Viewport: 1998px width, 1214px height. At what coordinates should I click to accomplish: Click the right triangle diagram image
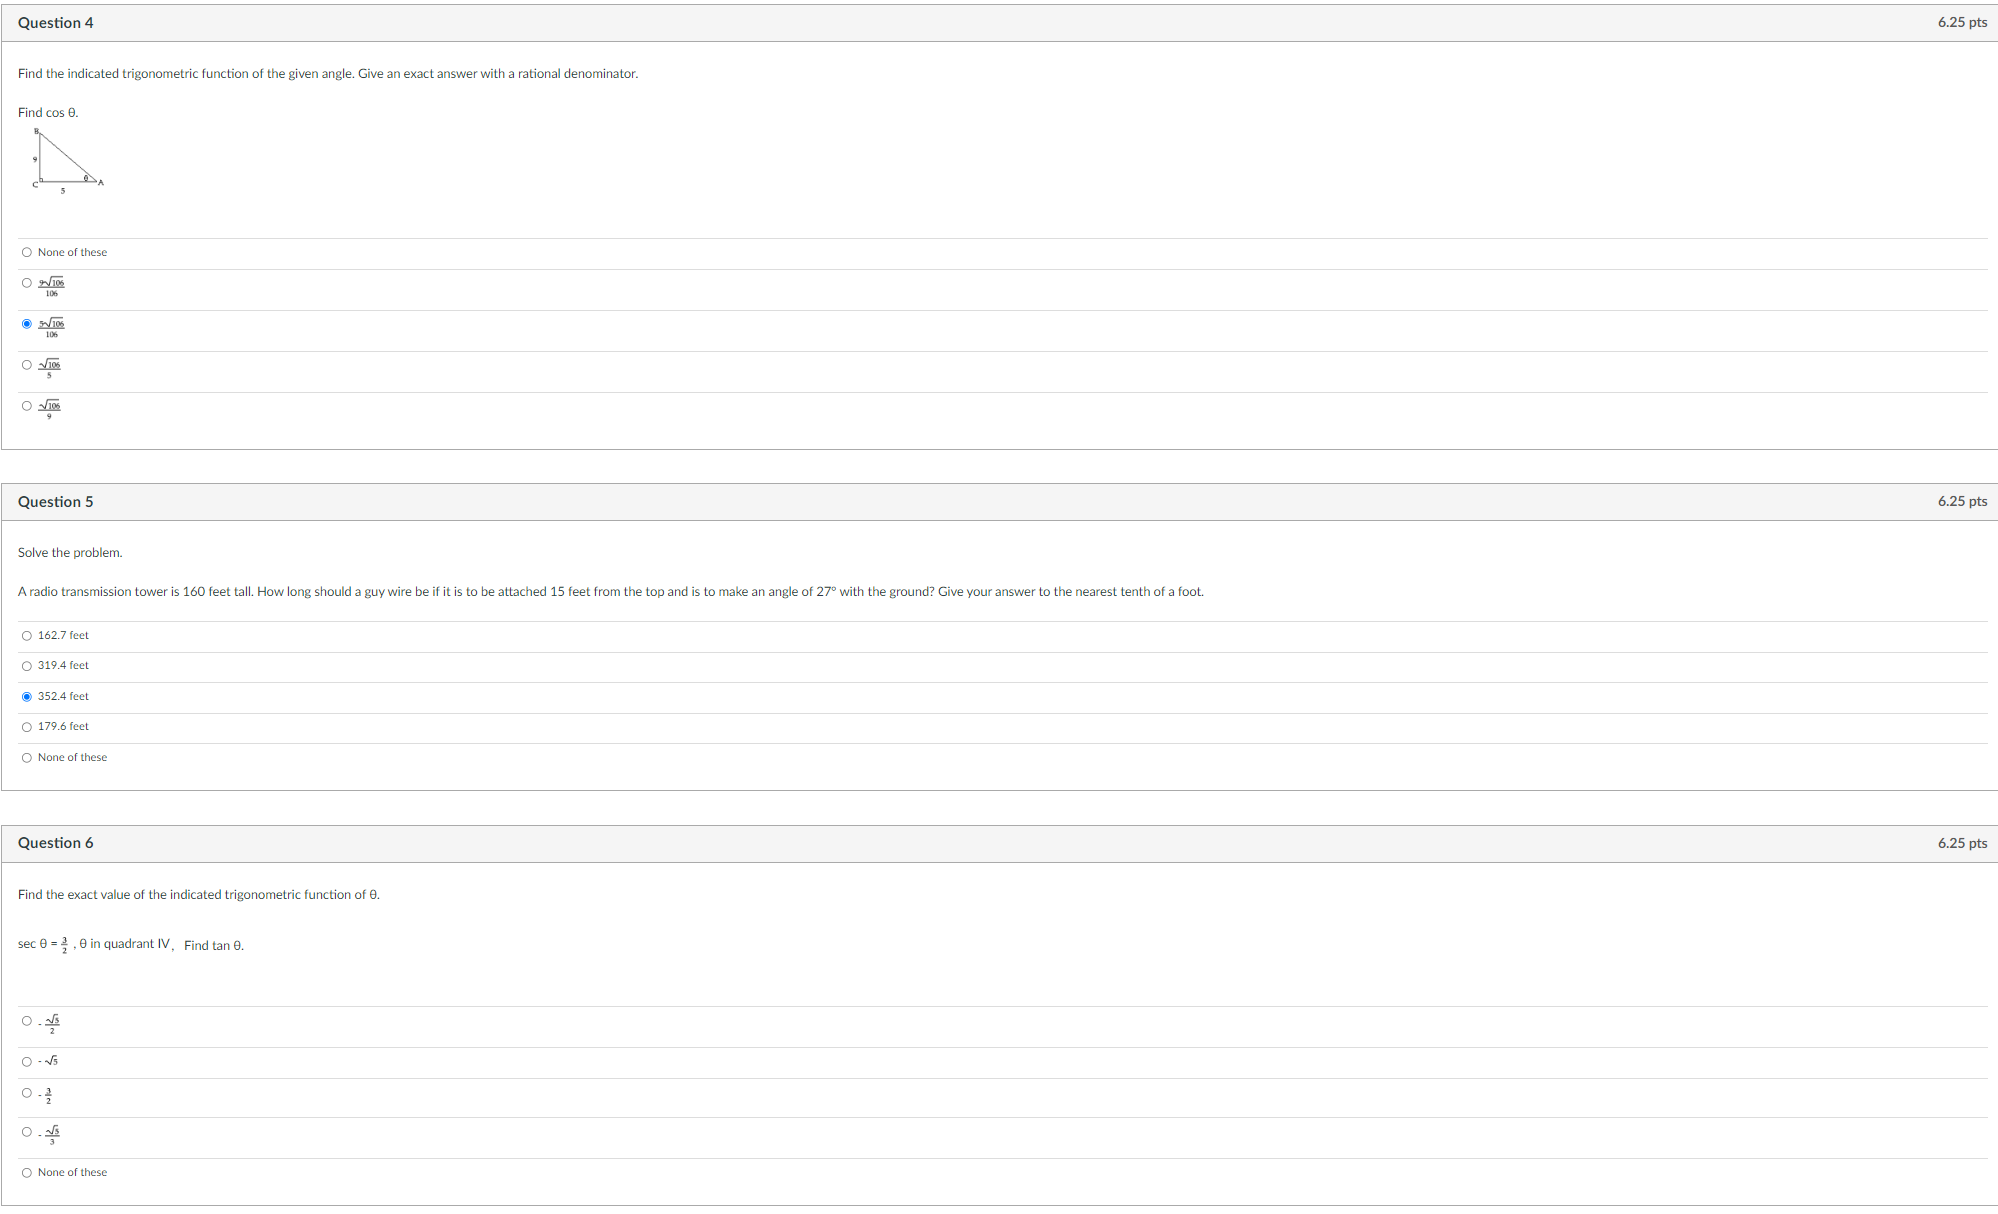pos(66,160)
